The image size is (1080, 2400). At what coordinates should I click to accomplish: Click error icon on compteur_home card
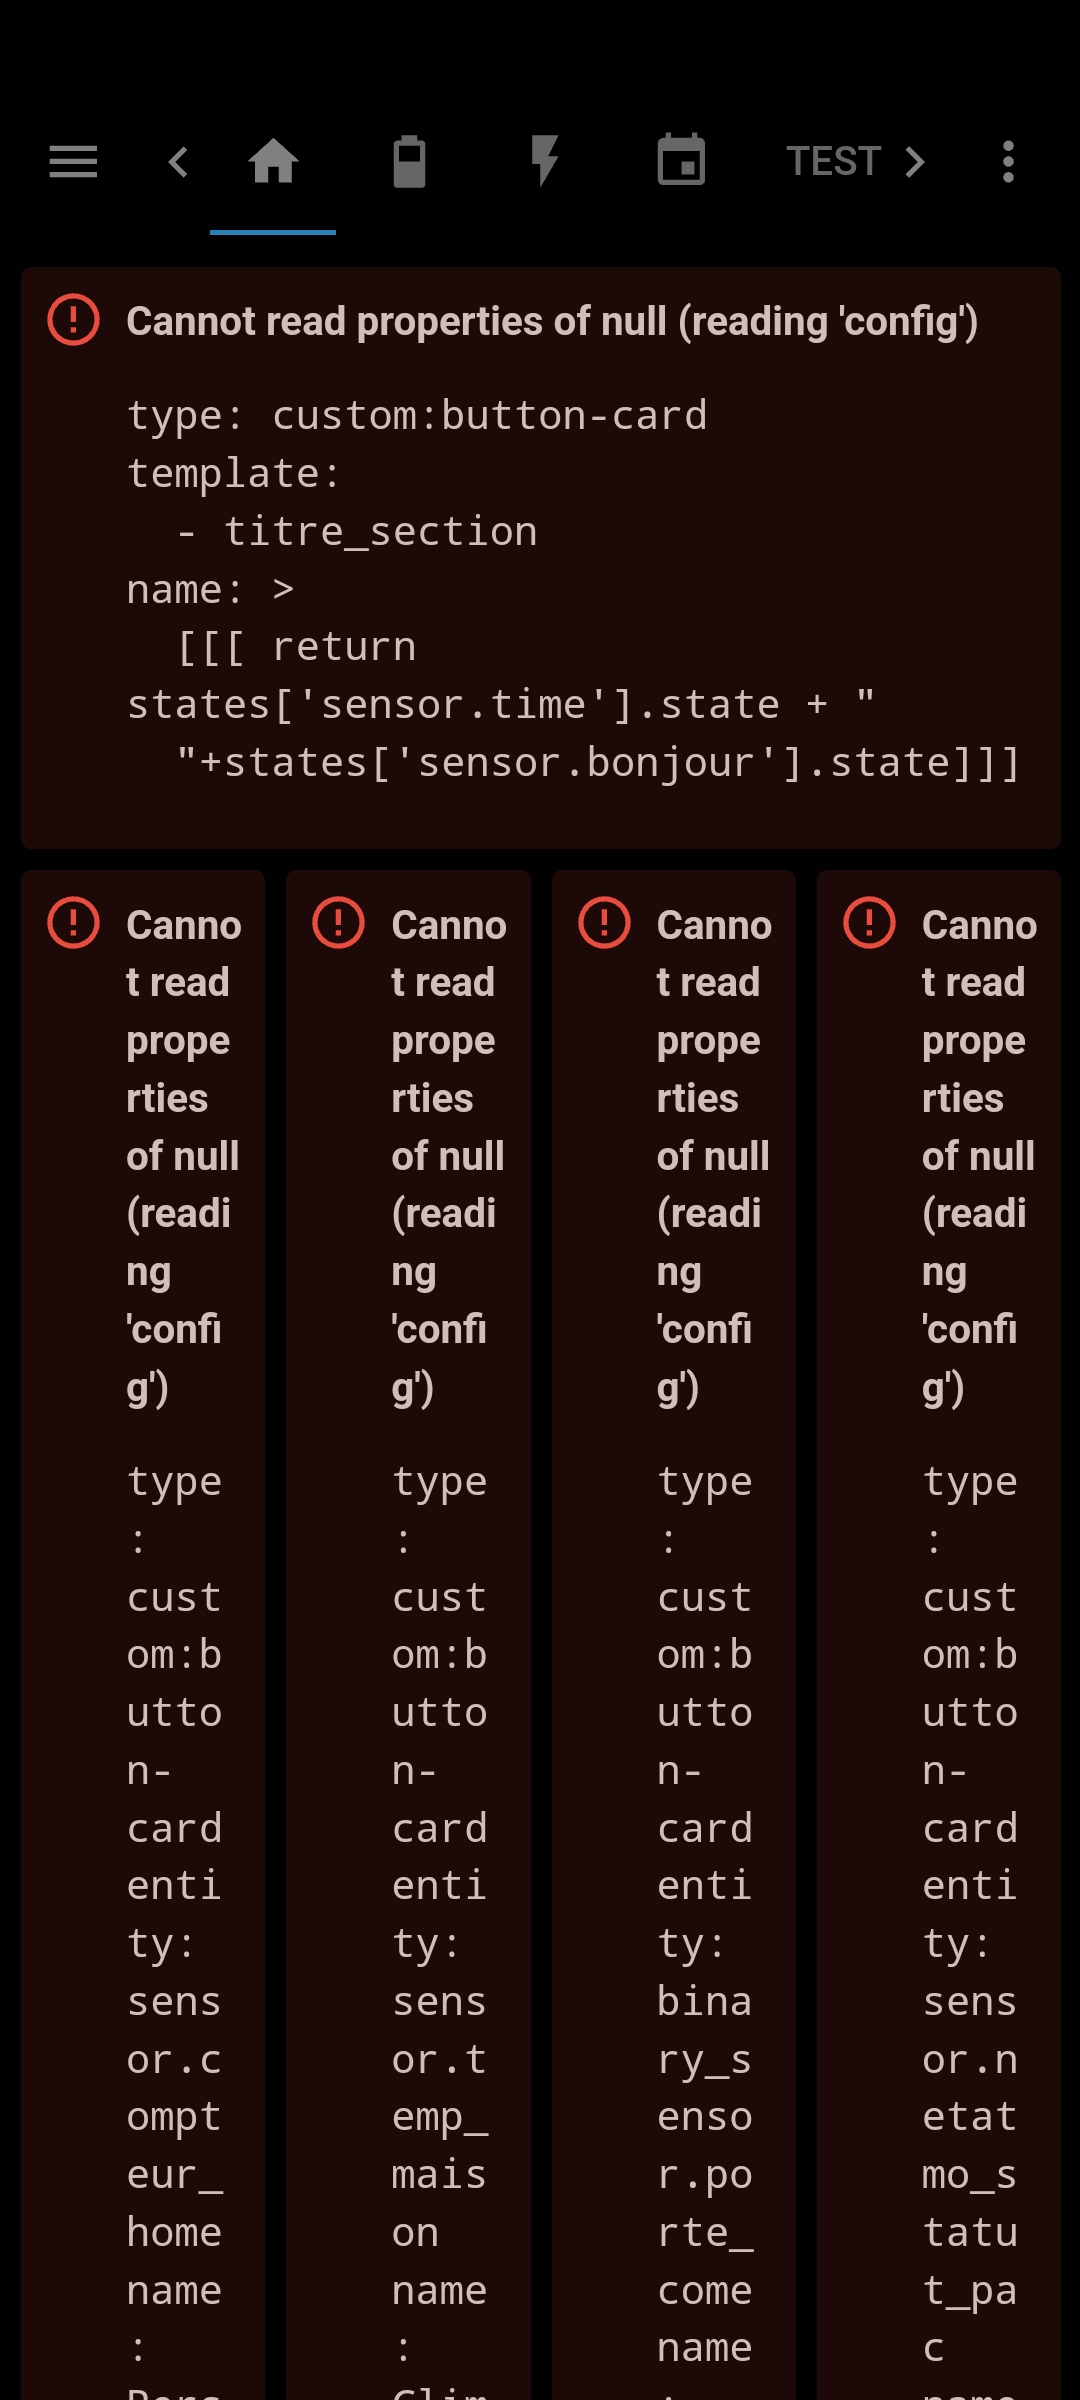[x=73, y=922]
